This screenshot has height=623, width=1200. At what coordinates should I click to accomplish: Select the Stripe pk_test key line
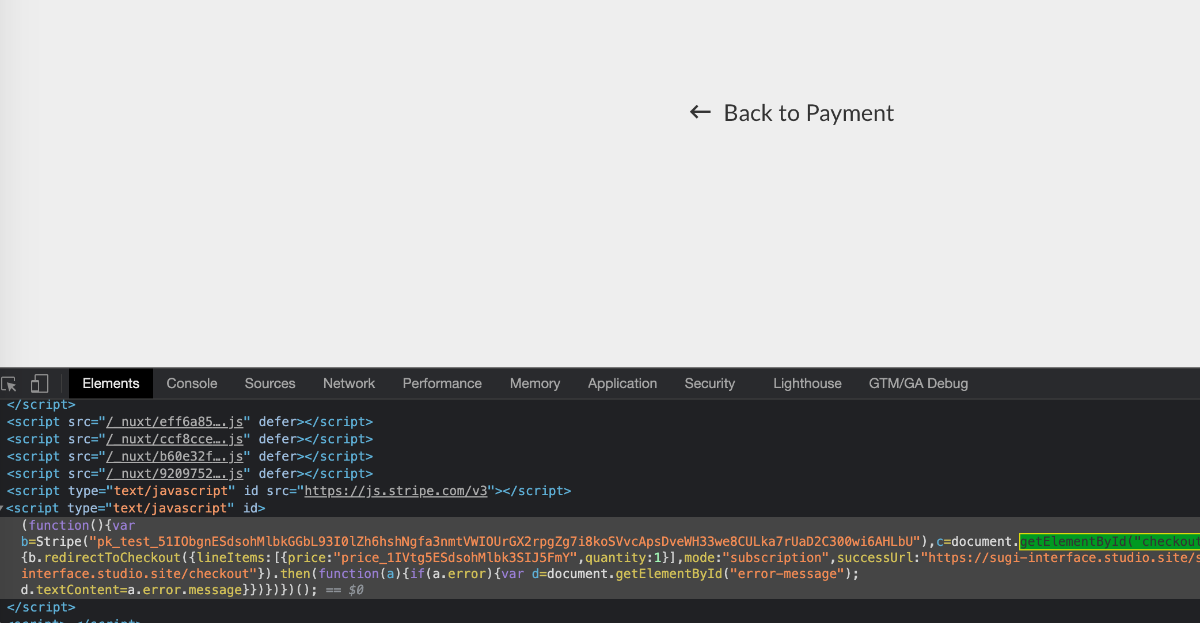point(610,542)
